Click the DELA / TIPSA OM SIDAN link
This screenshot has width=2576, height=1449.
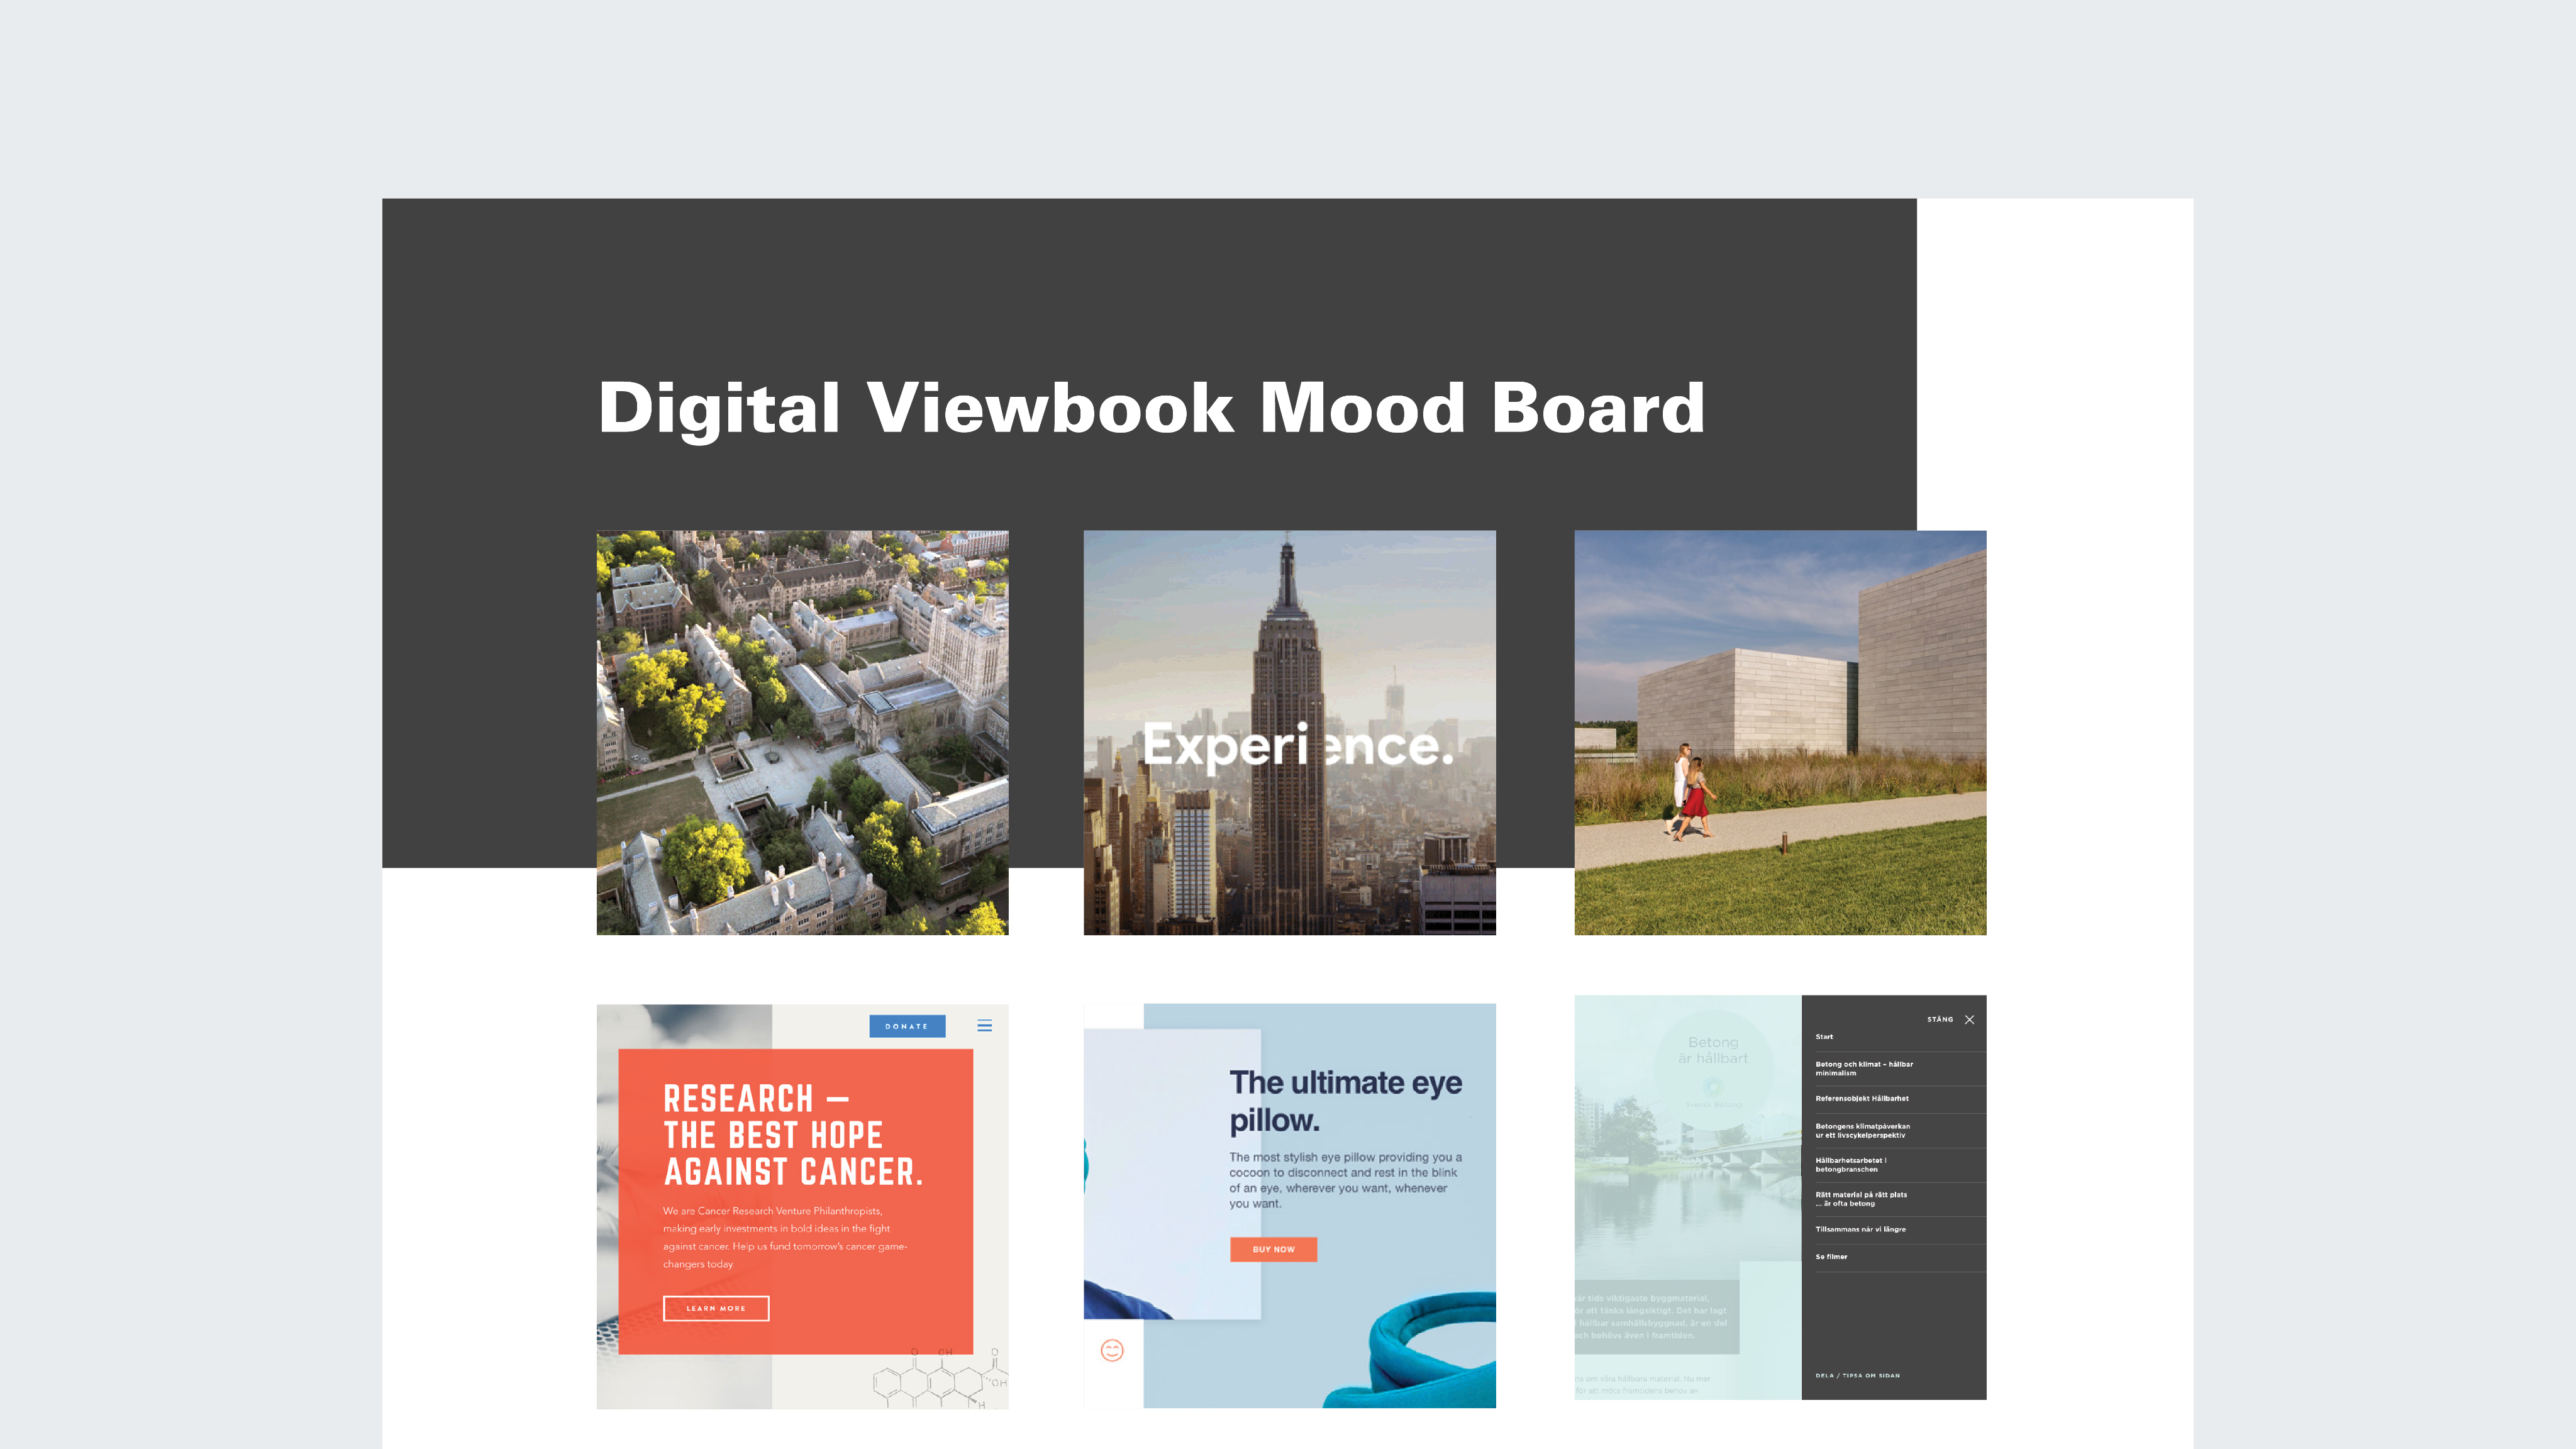(1857, 1375)
